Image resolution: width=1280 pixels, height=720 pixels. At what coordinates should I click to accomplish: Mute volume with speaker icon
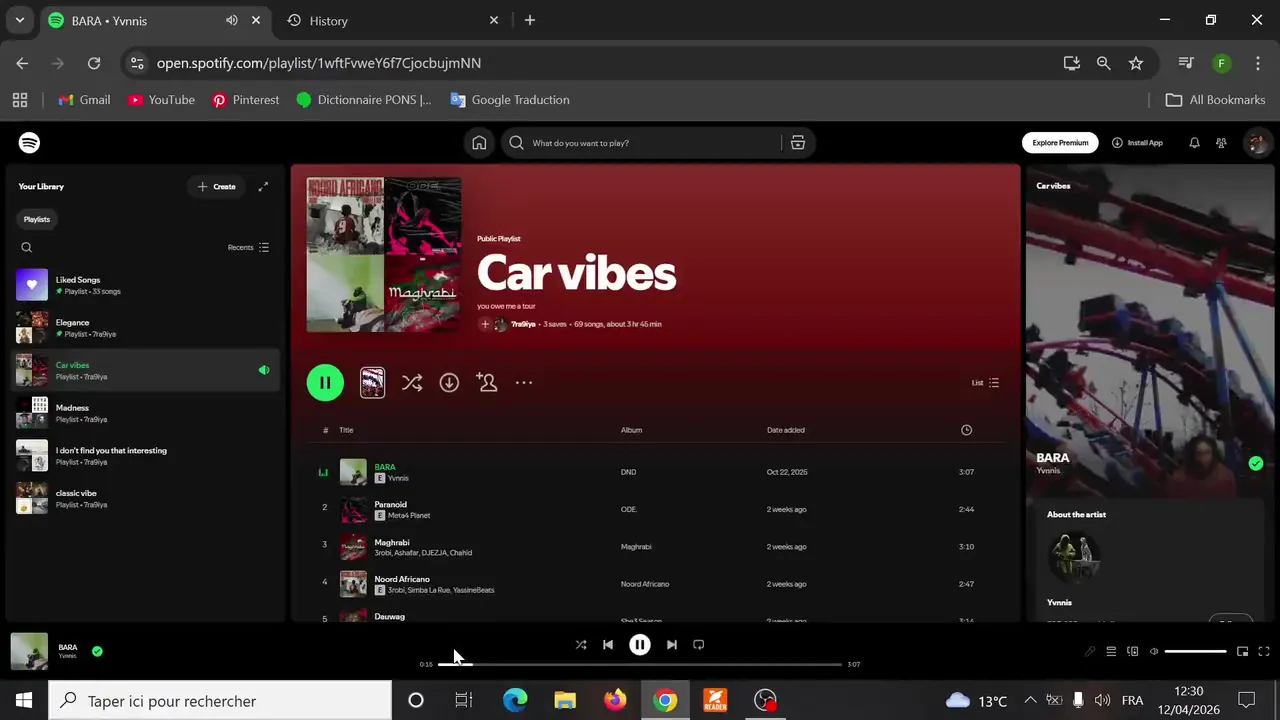tap(1154, 652)
